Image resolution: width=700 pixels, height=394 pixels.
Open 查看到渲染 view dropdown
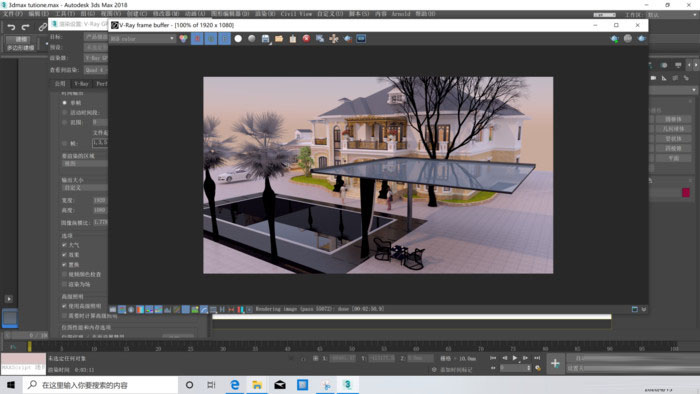(96, 70)
